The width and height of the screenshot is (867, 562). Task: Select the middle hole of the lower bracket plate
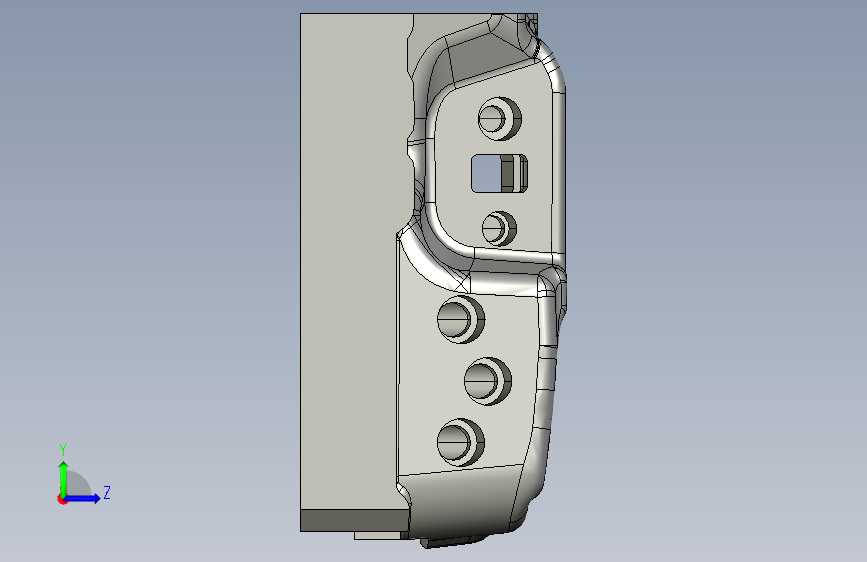click(x=488, y=381)
